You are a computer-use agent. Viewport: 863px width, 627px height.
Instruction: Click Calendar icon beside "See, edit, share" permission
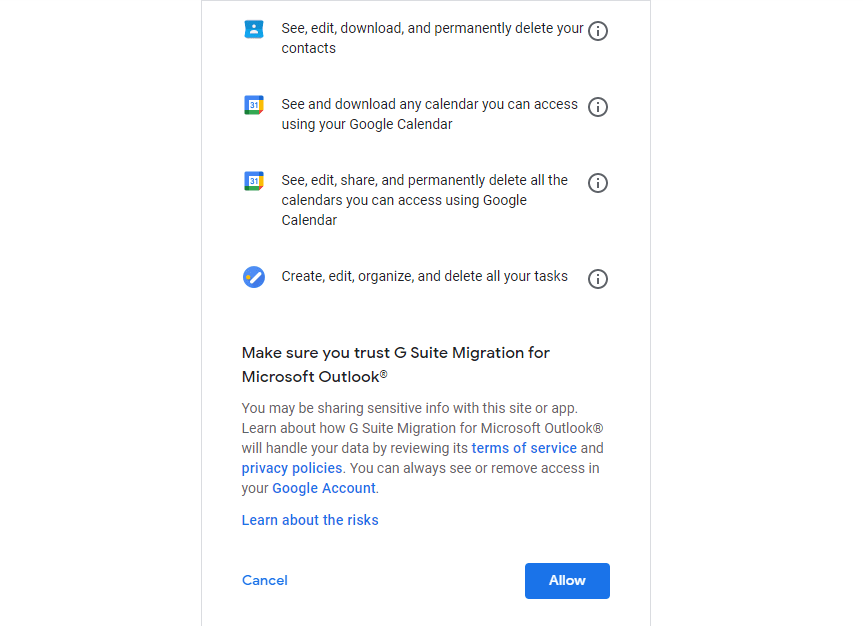click(x=254, y=181)
